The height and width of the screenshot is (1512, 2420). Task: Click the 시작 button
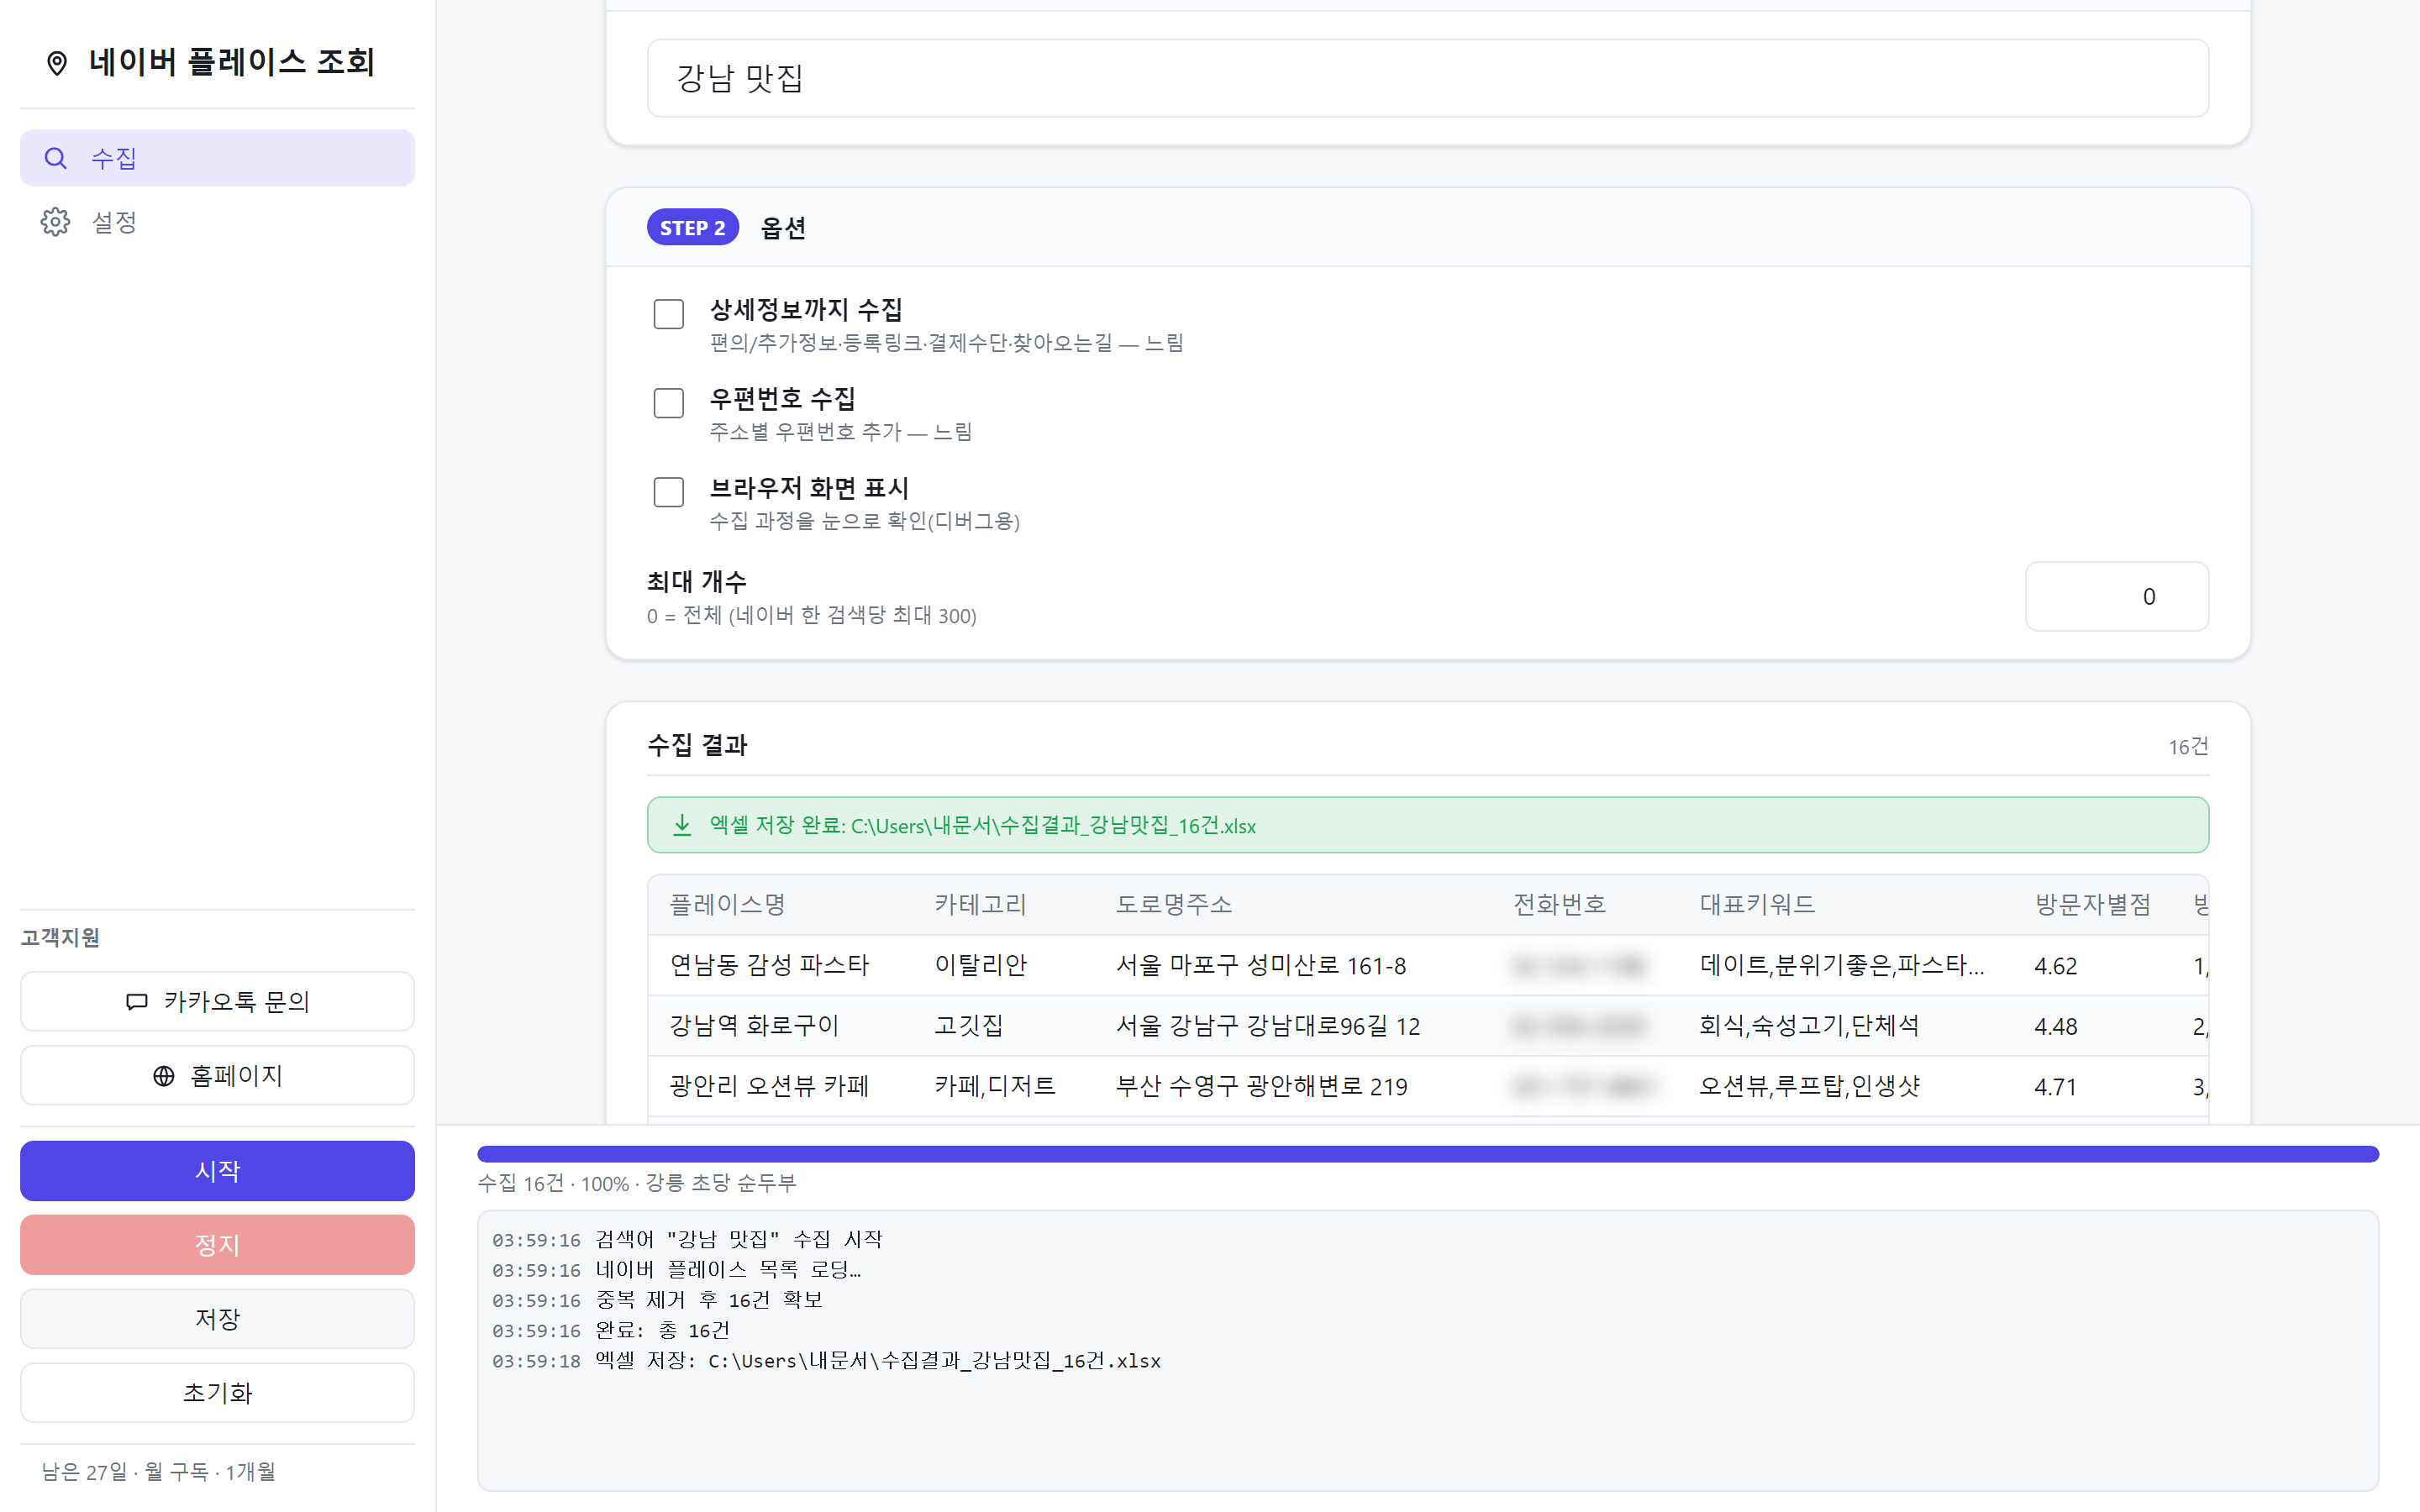(217, 1170)
